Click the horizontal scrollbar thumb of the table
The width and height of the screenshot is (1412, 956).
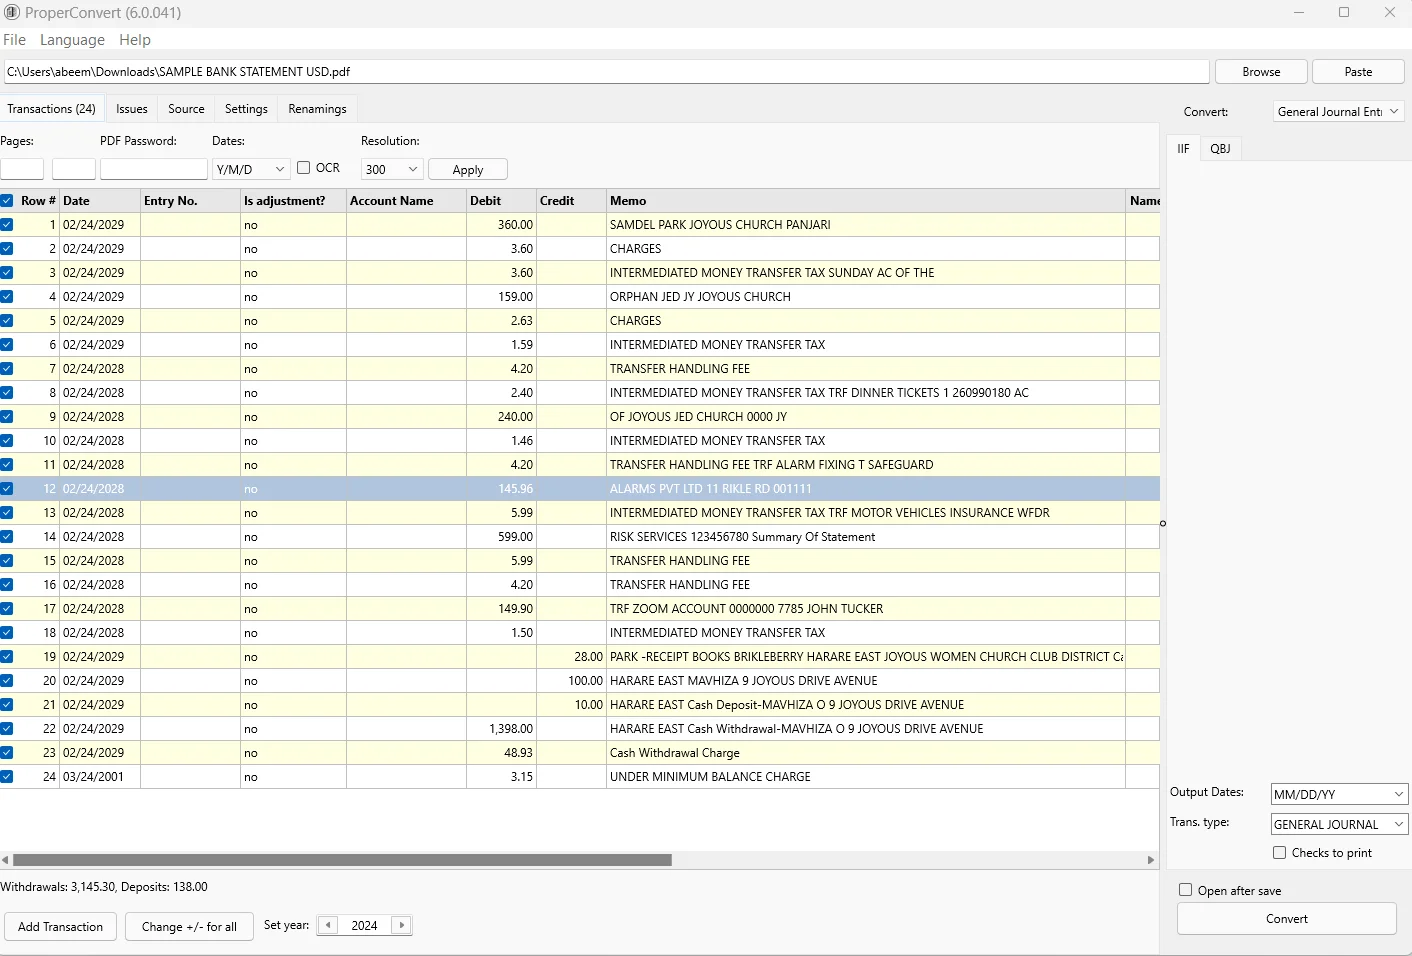(x=342, y=860)
